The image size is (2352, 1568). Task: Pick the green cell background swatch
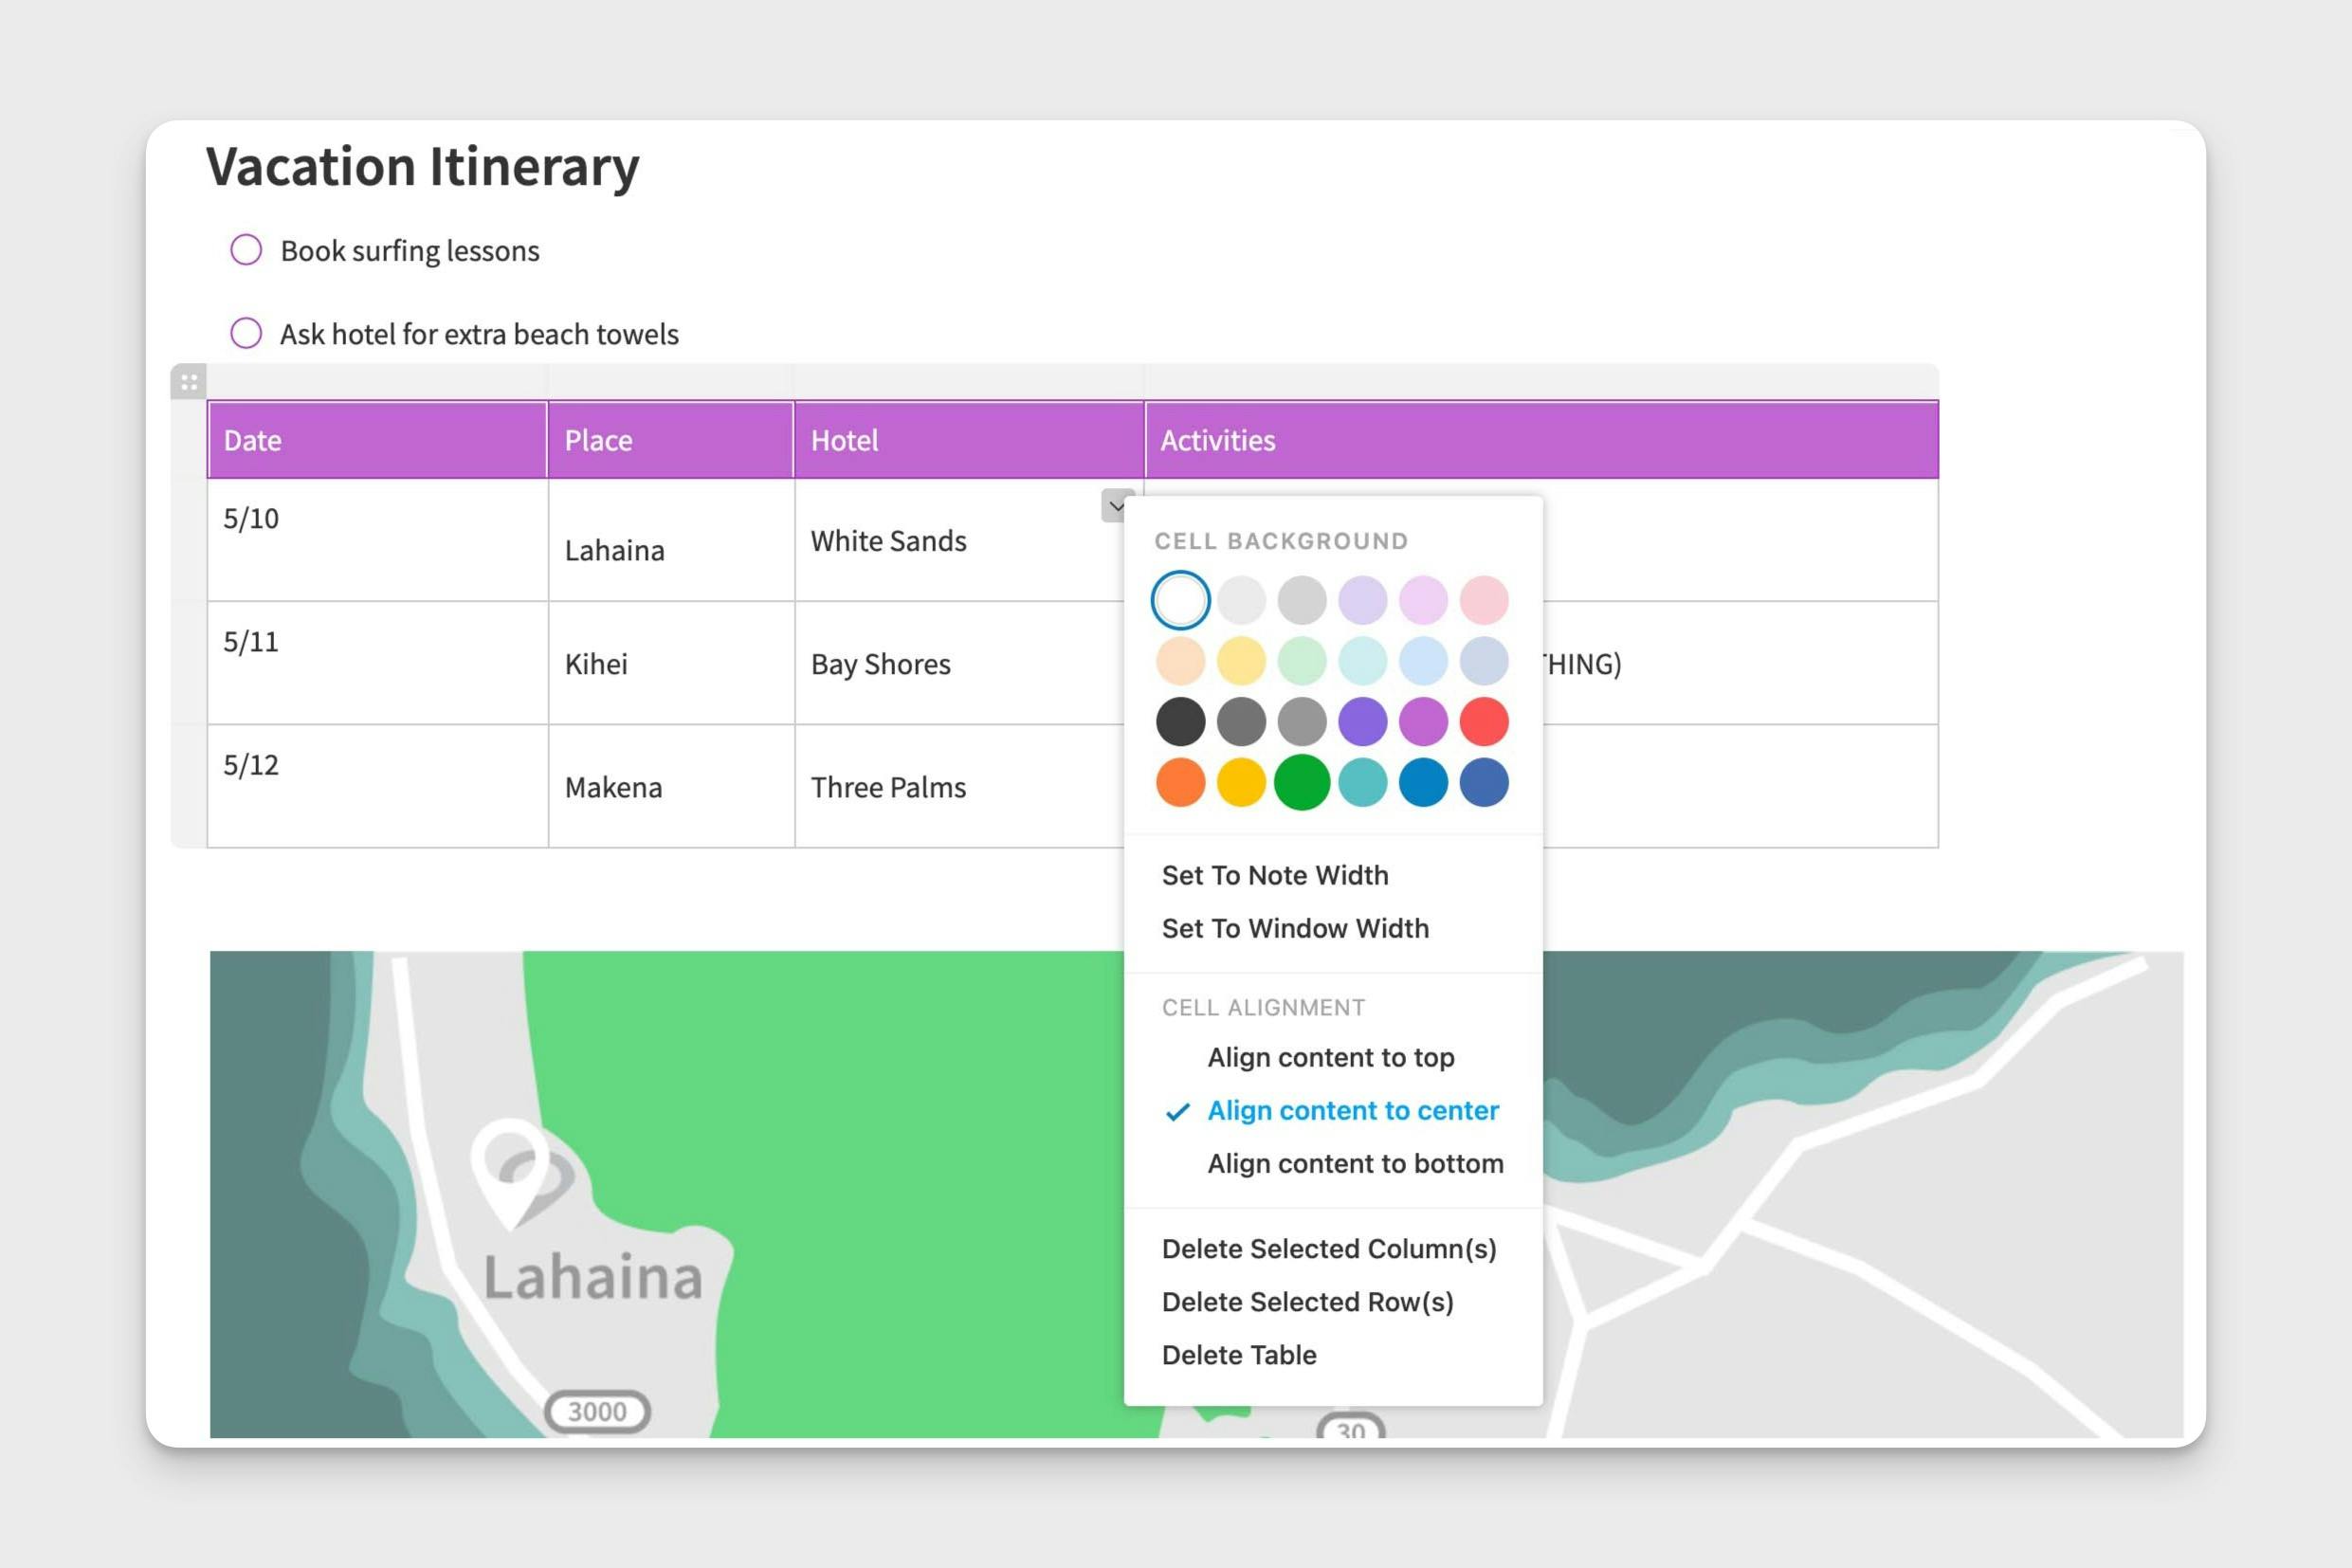[x=1301, y=782]
